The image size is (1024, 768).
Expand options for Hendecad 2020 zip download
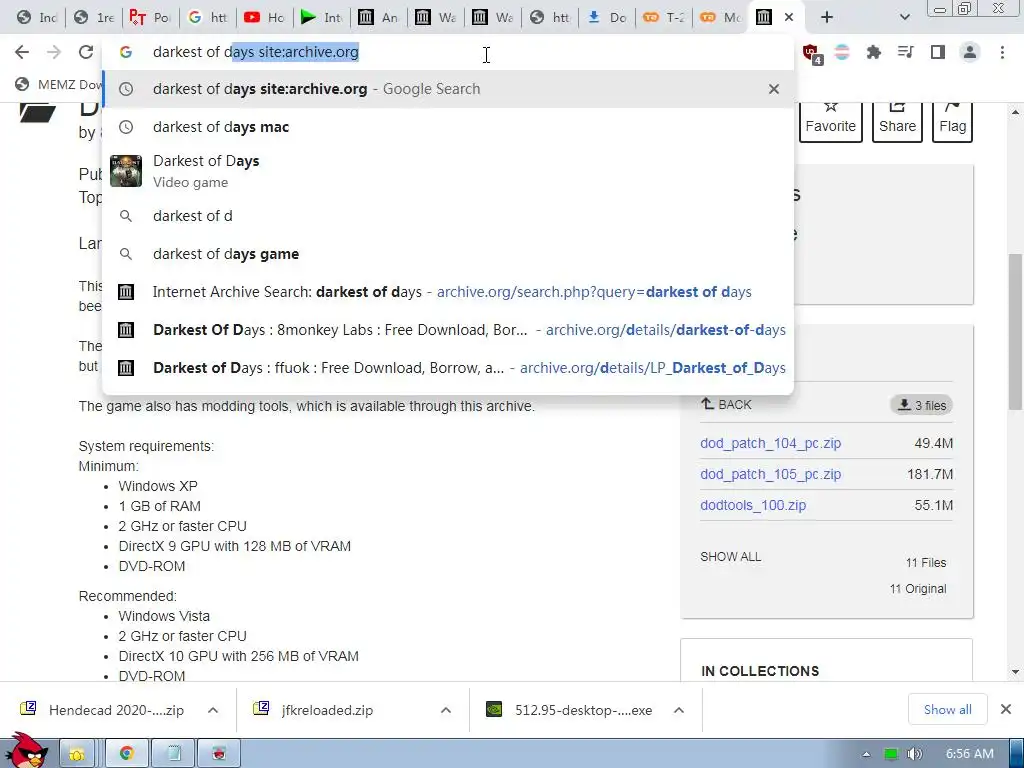click(213, 710)
